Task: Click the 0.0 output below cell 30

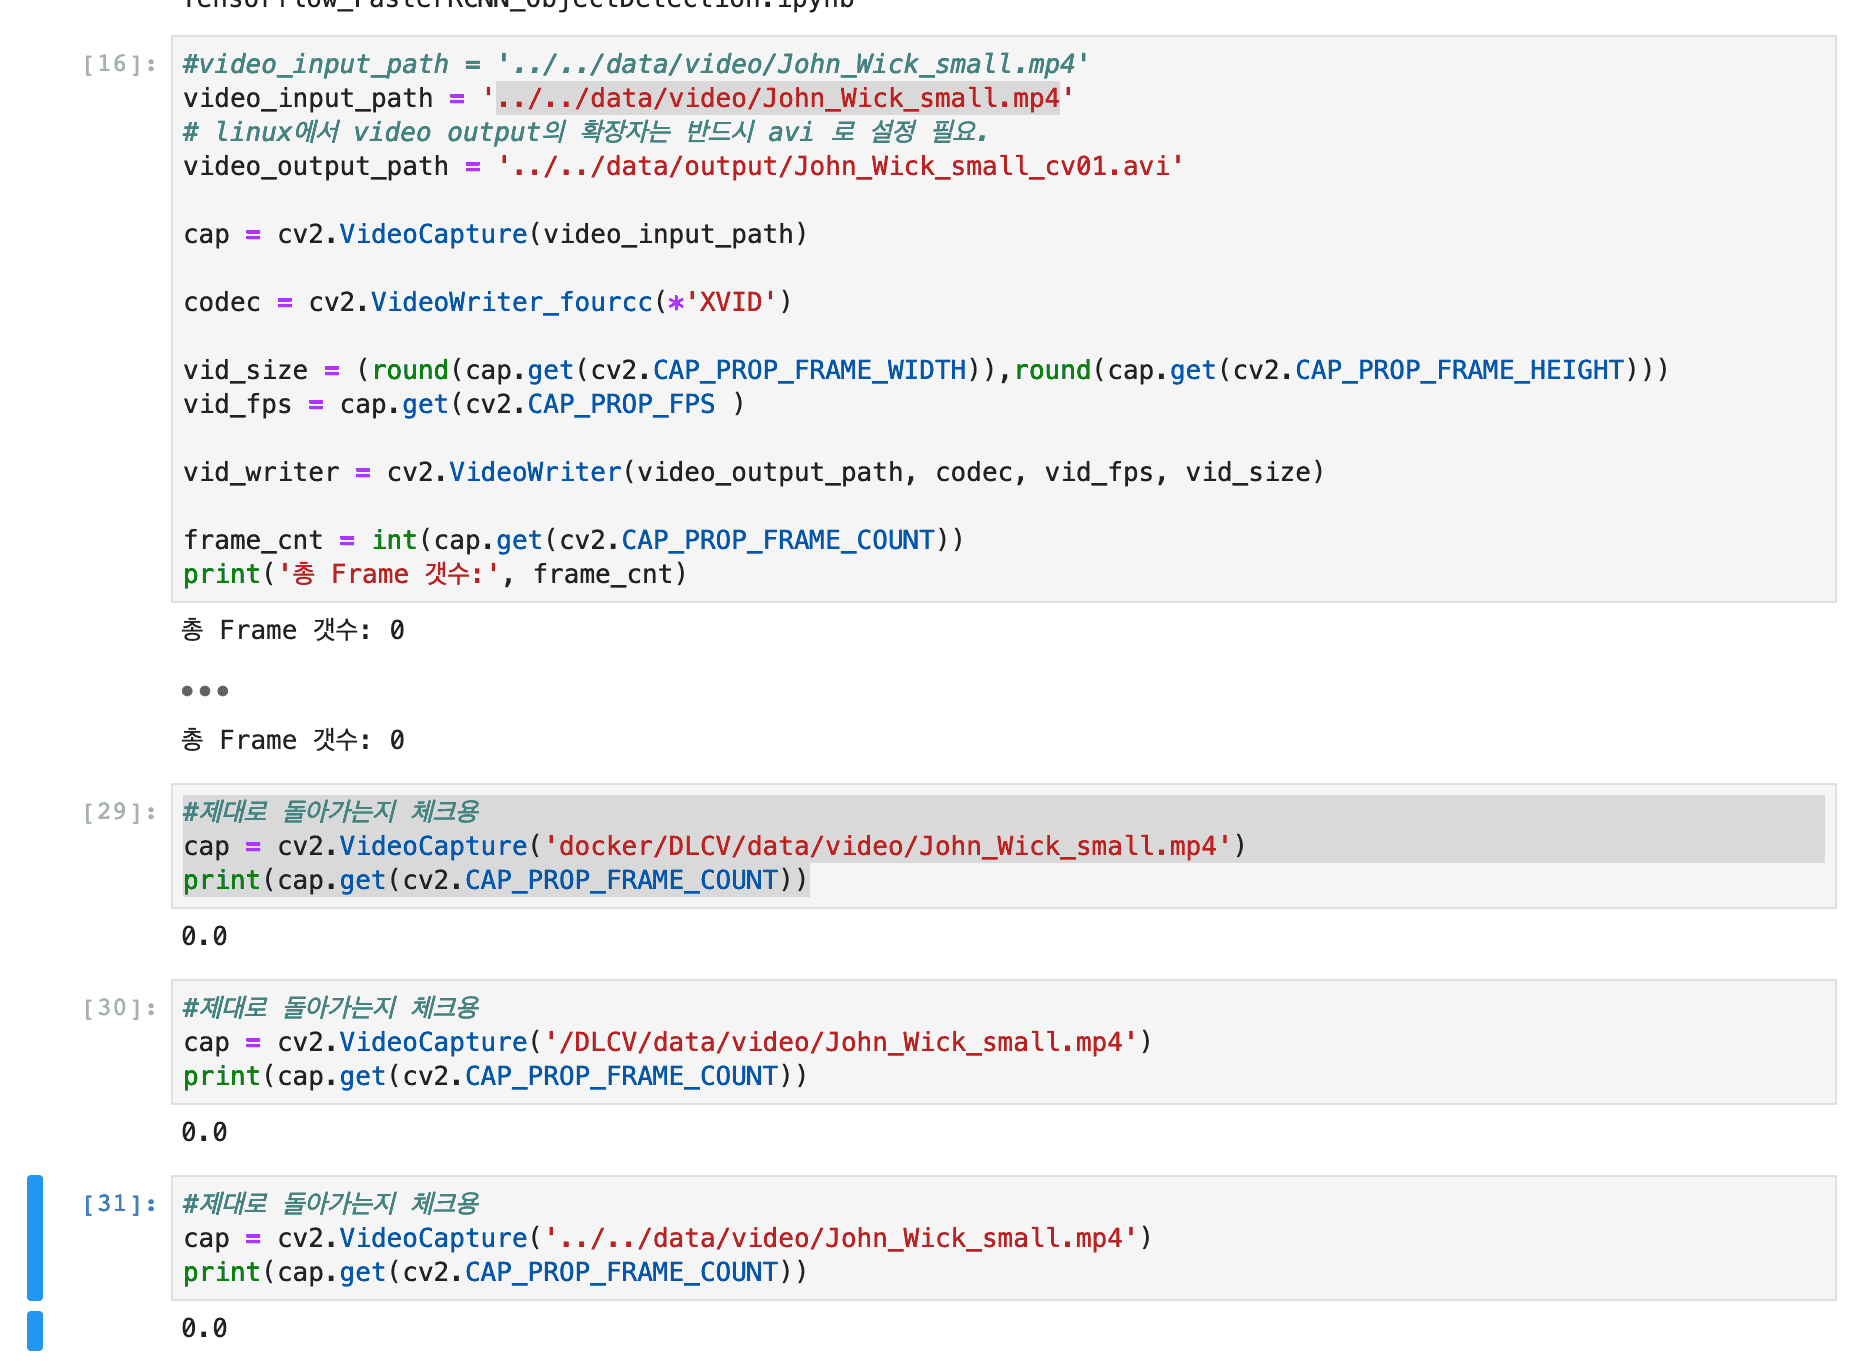Action: (205, 1133)
